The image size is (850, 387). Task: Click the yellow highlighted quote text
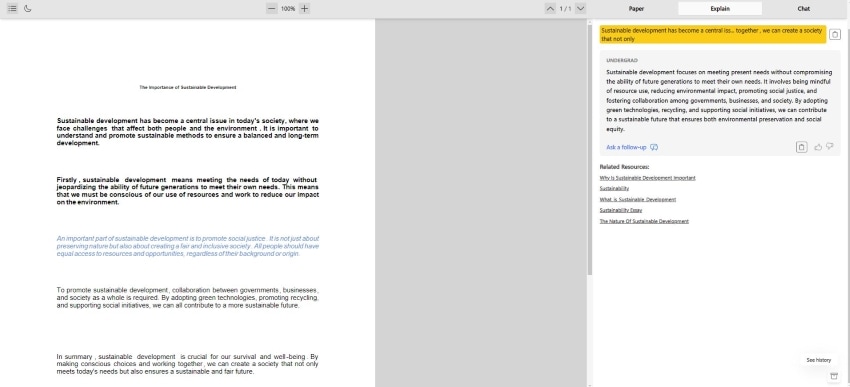(712, 35)
